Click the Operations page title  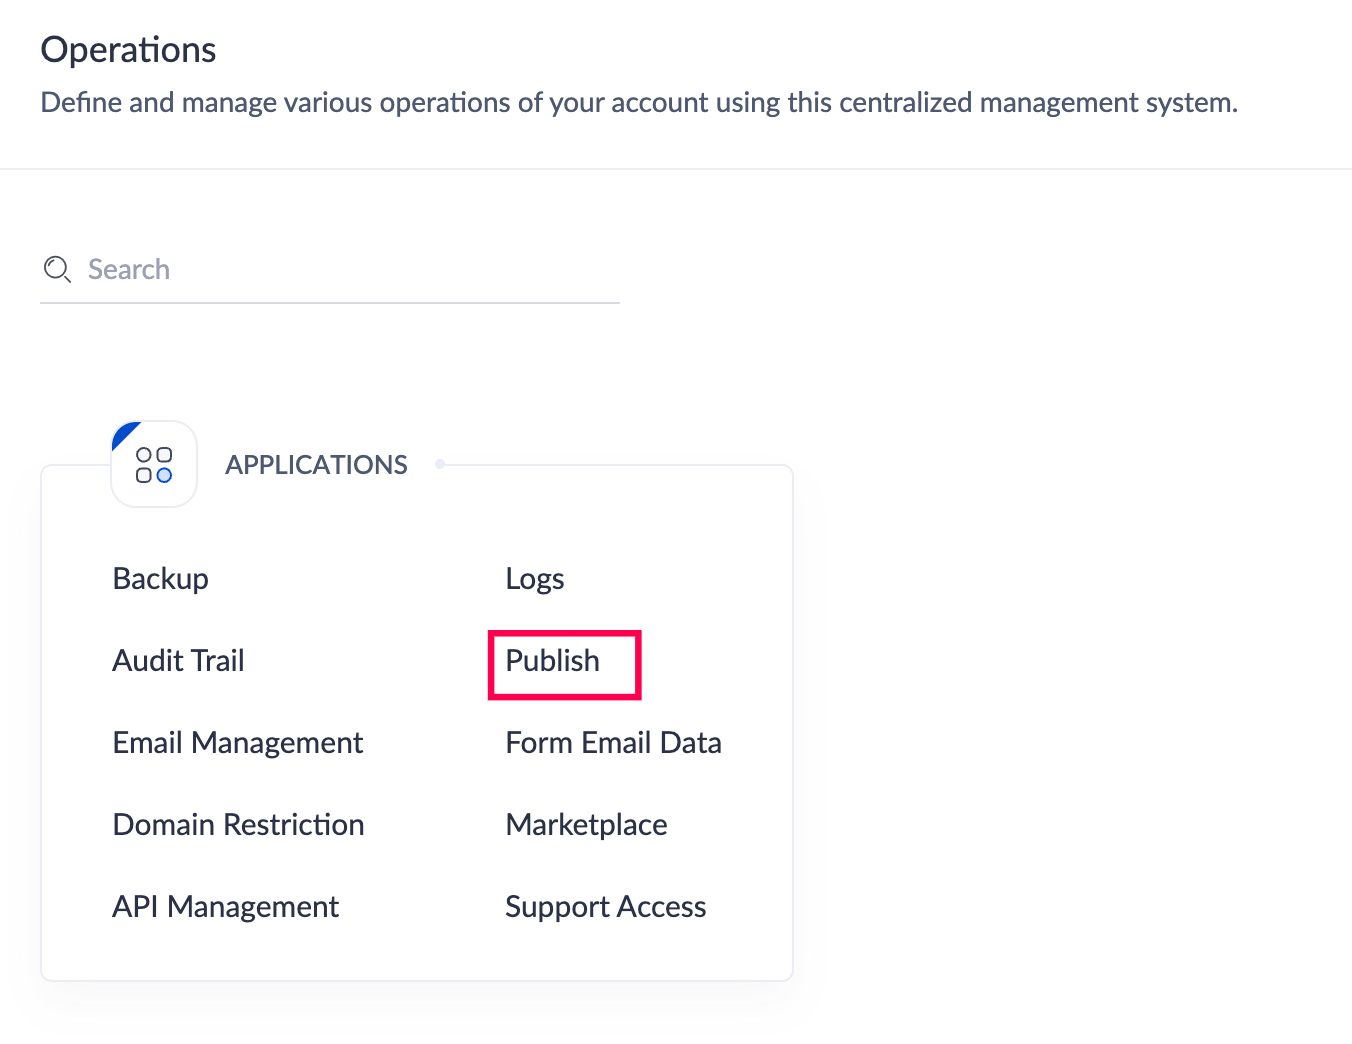128,50
